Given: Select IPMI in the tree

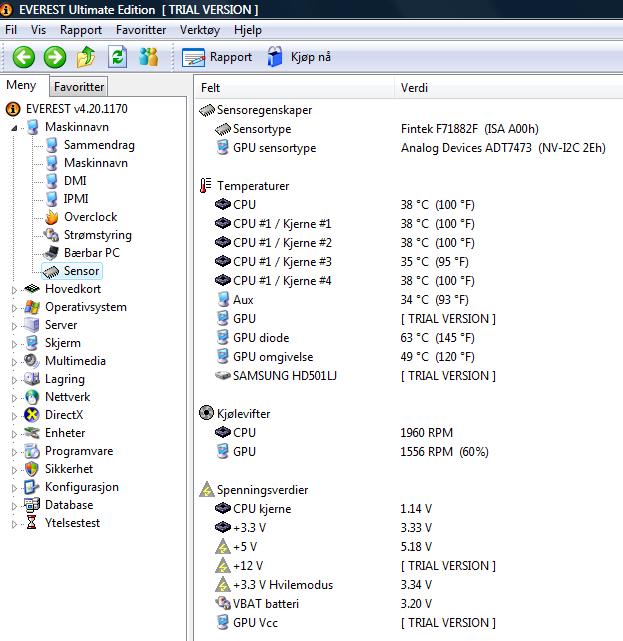Looking at the screenshot, I should 76,199.
